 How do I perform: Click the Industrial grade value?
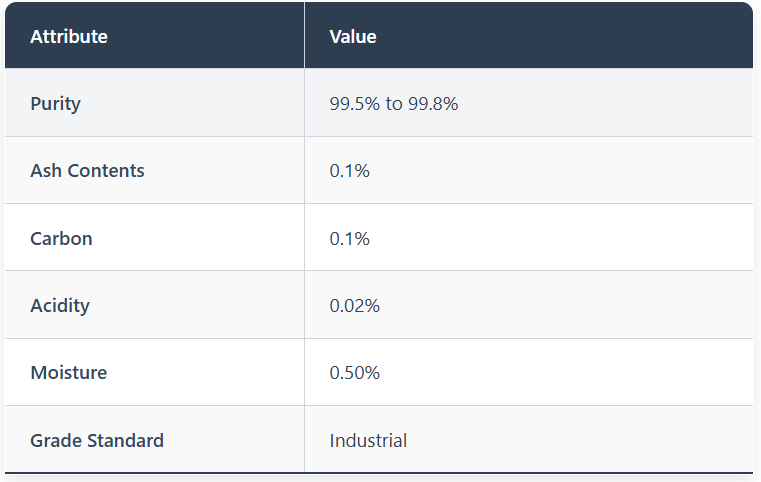tap(368, 440)
